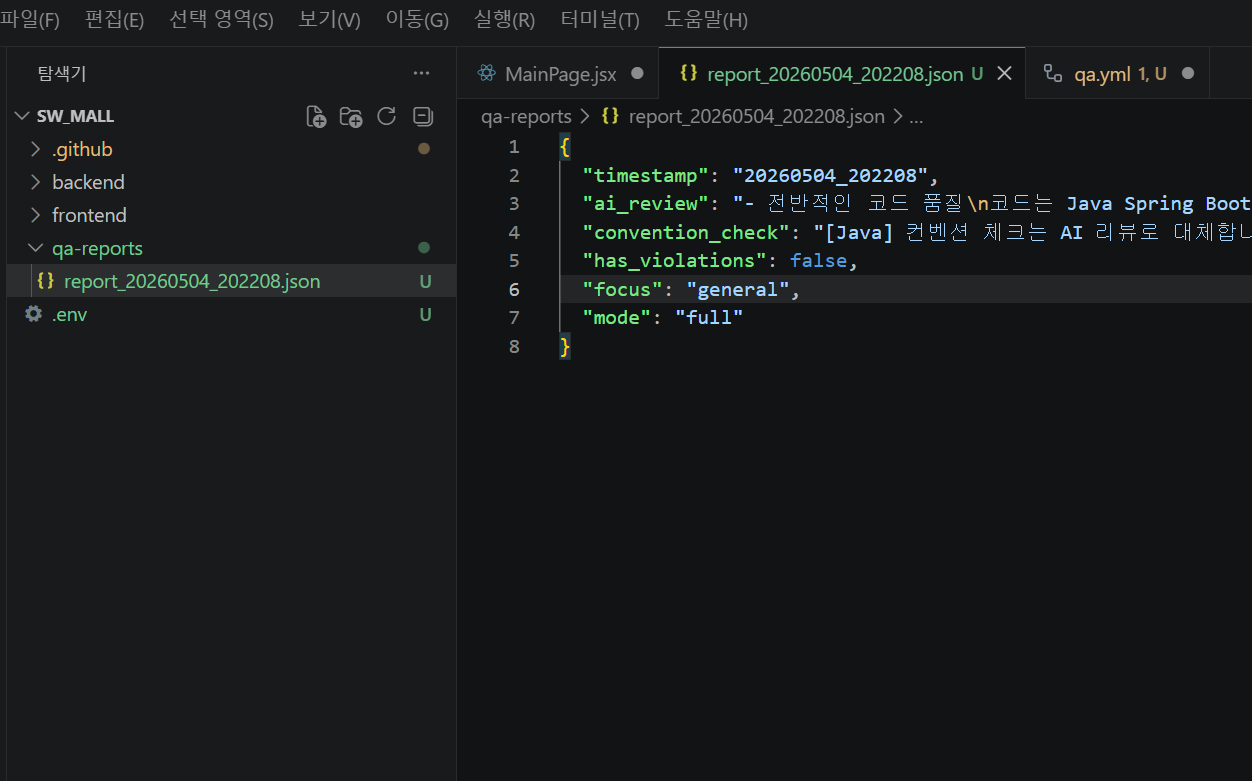Click line number 8 in the gutter
Viewport: 1252px width, 781px height.
click(514, 346)
